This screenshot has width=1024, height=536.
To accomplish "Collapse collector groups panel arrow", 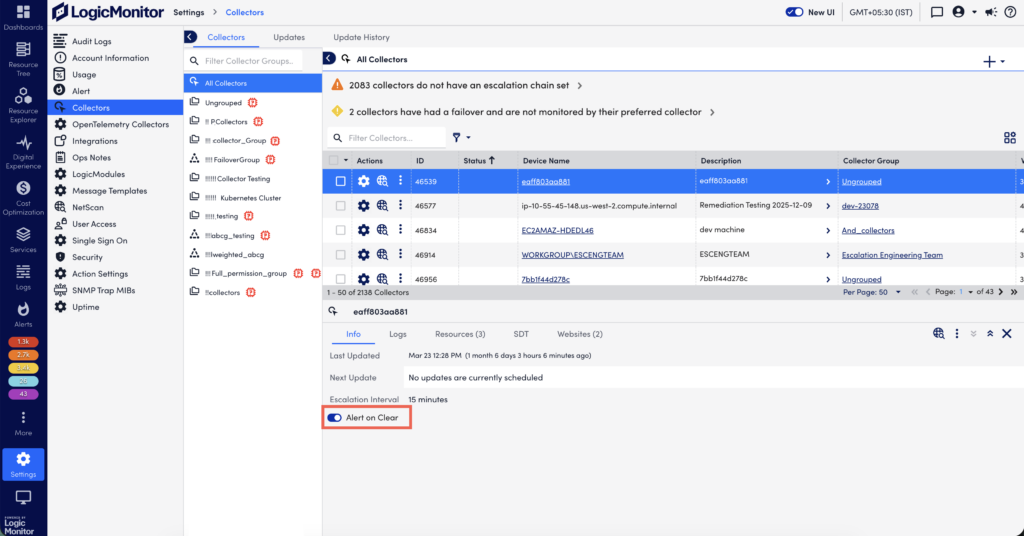I will tap(329, 59).
